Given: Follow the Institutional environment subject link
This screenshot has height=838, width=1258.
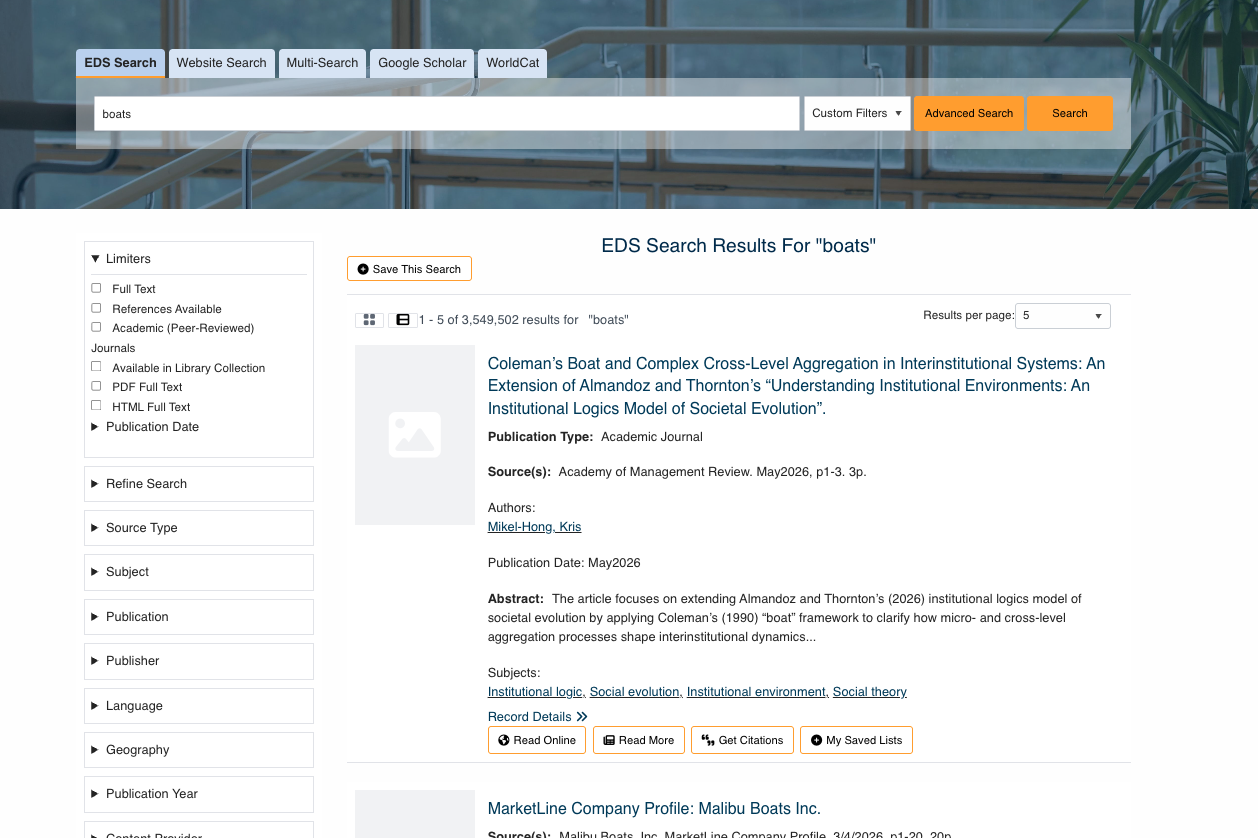Looking at the screenshot, I should tap(756, 692).
